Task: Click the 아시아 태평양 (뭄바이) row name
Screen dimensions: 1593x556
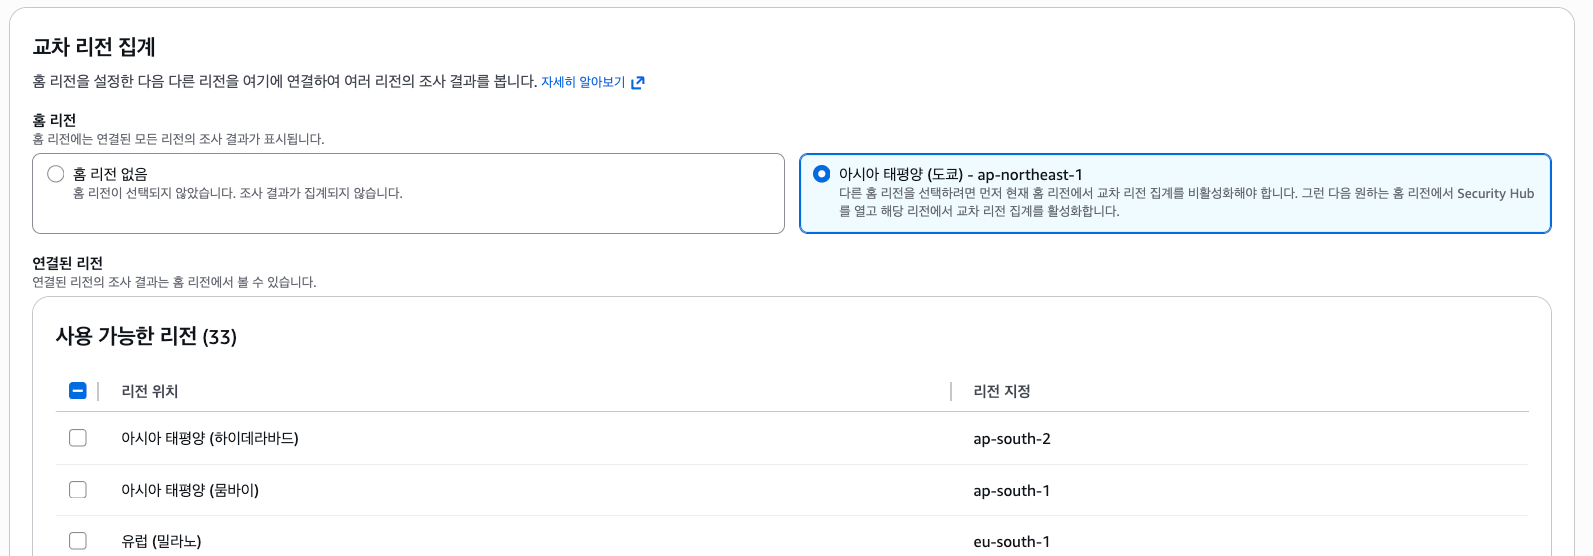Action: (190, 490)
